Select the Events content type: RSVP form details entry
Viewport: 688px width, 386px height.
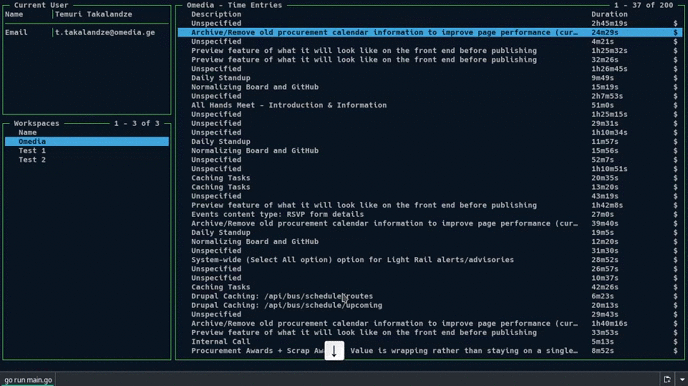(x=430, y=214)
